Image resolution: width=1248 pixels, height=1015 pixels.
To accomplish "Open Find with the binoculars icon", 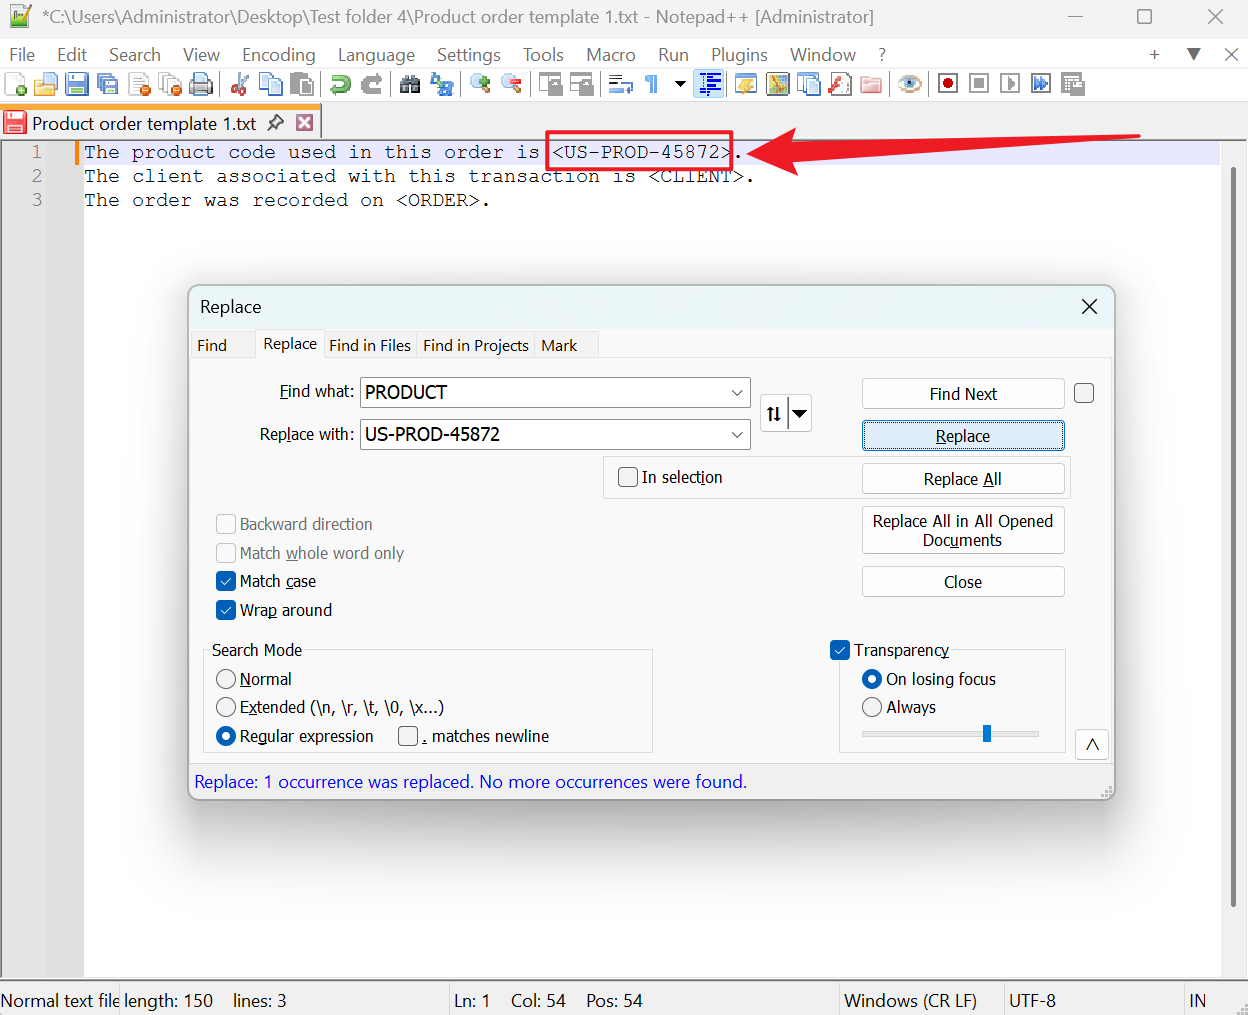I will click(410, 84).
